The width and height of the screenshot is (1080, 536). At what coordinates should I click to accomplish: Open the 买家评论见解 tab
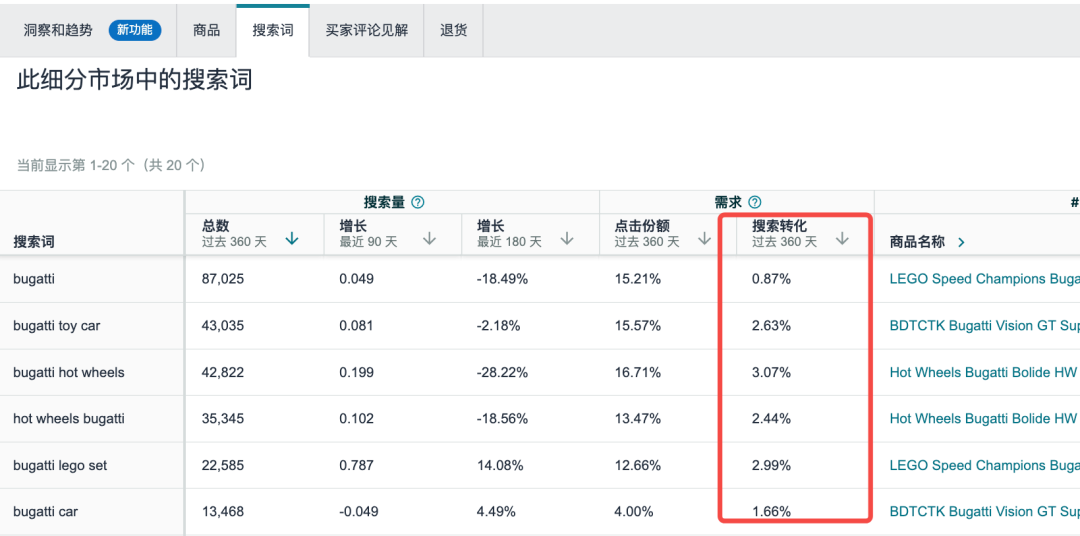(x=366, y=30)
